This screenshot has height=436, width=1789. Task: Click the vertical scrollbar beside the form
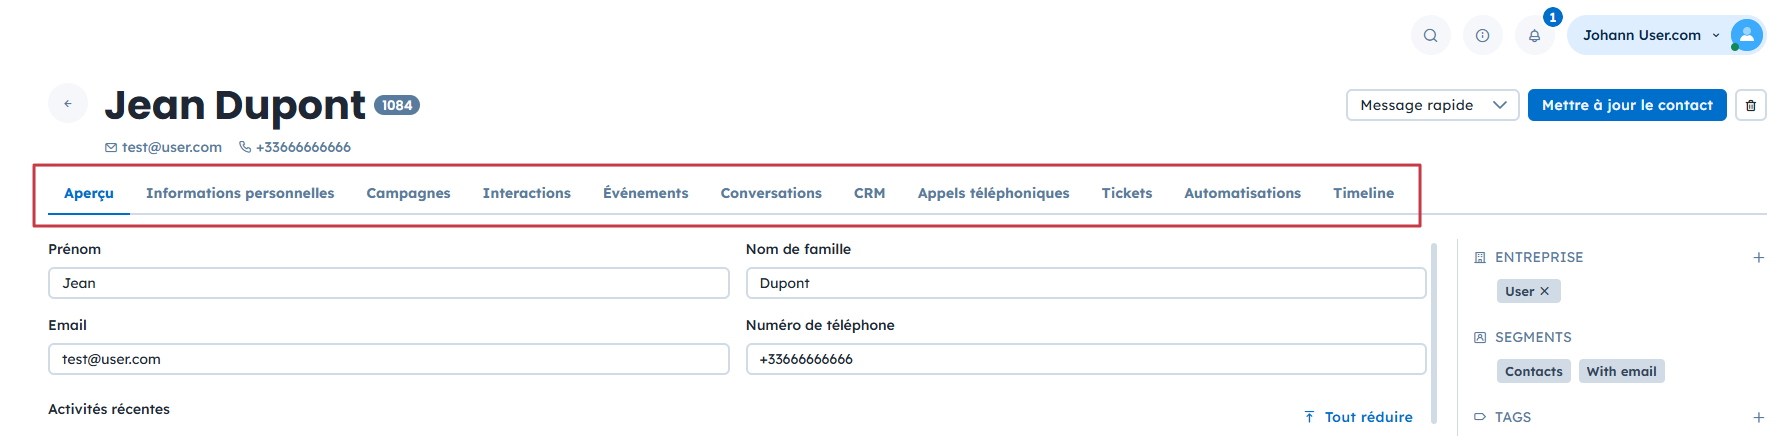click(x=1434, y=332)
